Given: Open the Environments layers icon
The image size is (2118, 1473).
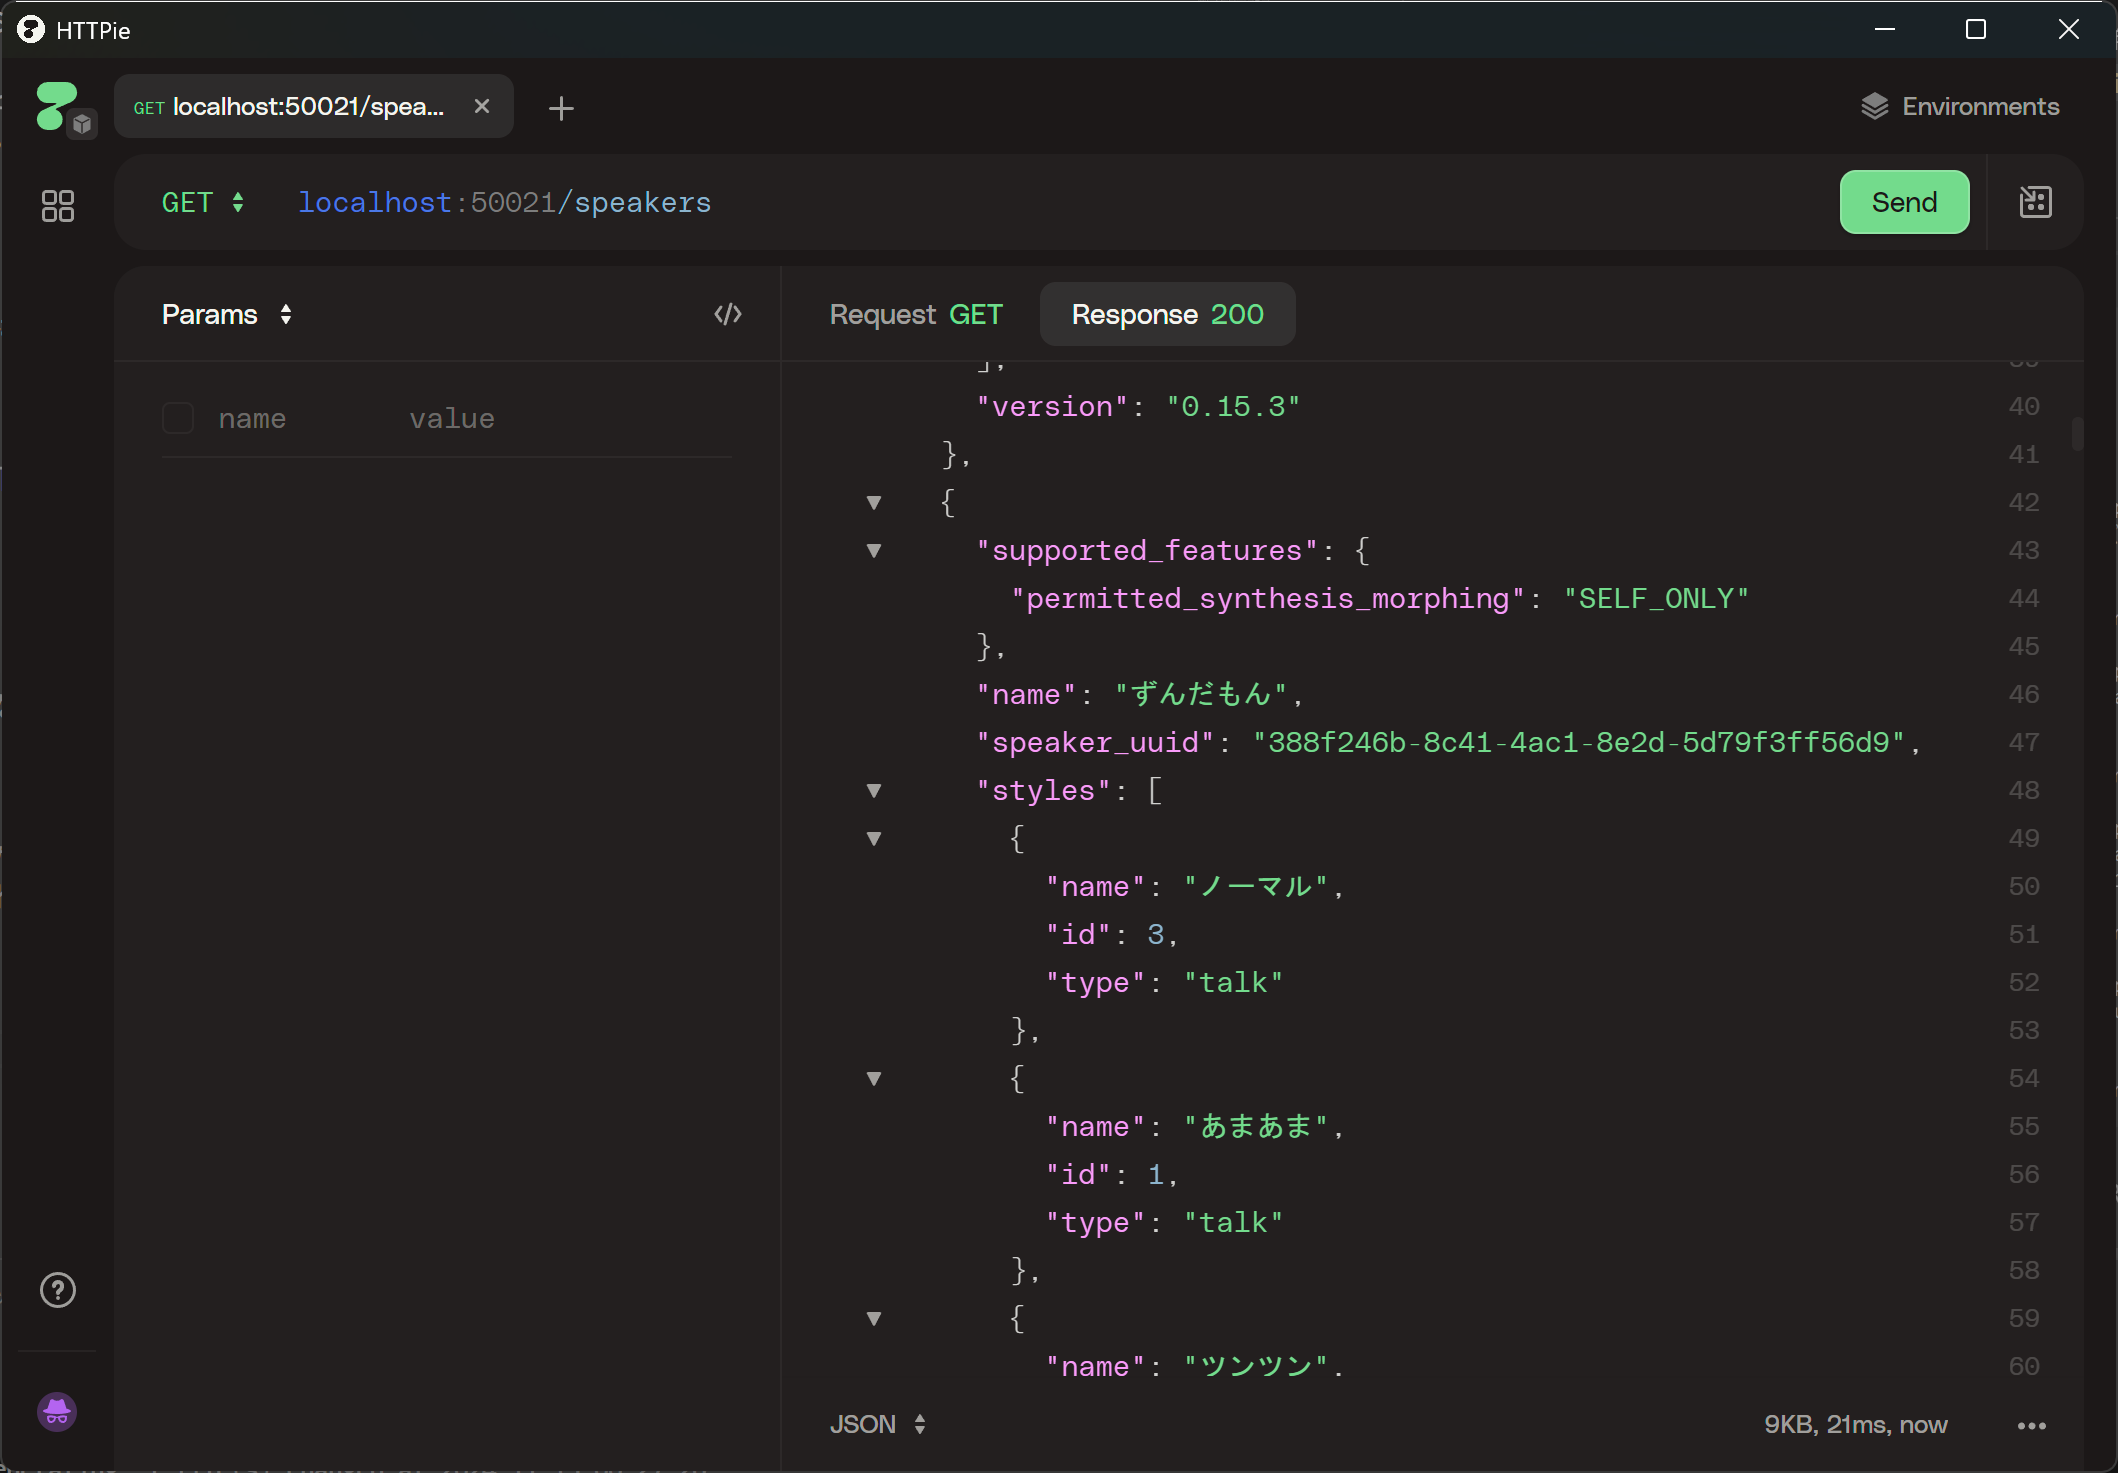Looking at the screenshot, I should (1874, 106).
